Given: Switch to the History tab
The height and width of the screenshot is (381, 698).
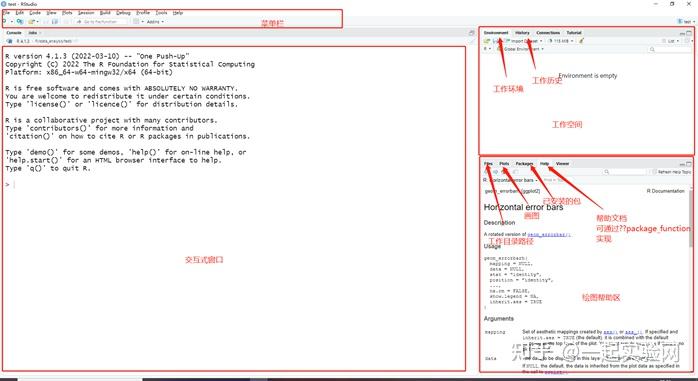Looking at the screenshot, I should [x=522, y=32].
